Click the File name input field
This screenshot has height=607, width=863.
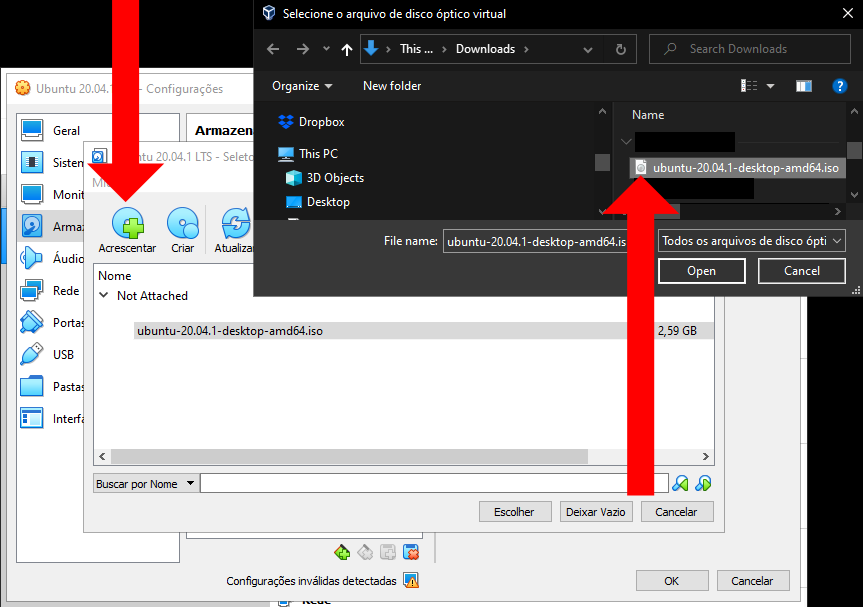click(537, 241)
